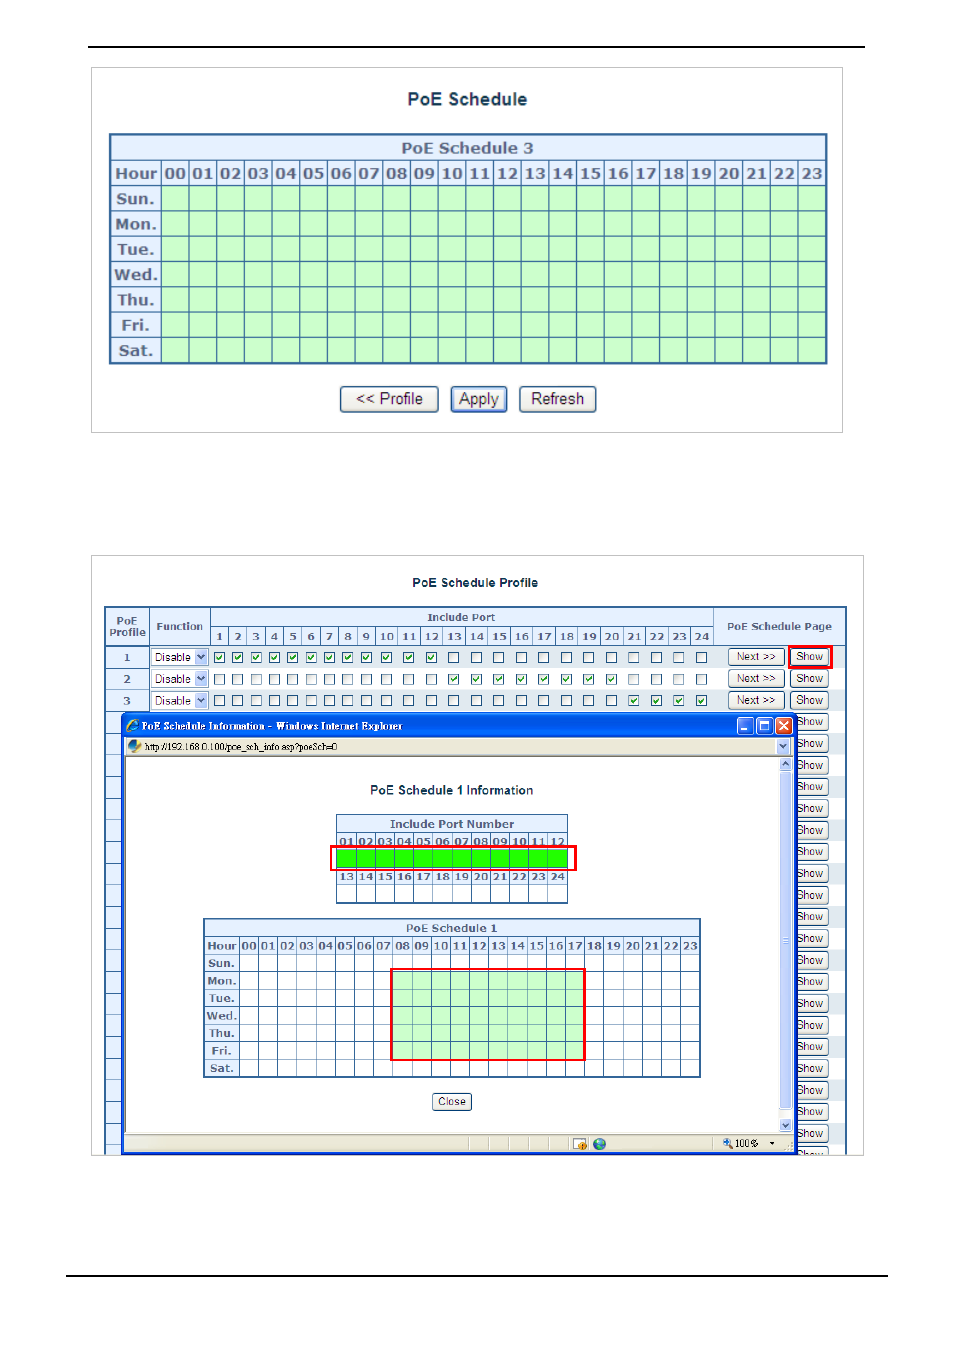
Task: Minimize the PoE Schedule Information popup
Action: [745, 726]
